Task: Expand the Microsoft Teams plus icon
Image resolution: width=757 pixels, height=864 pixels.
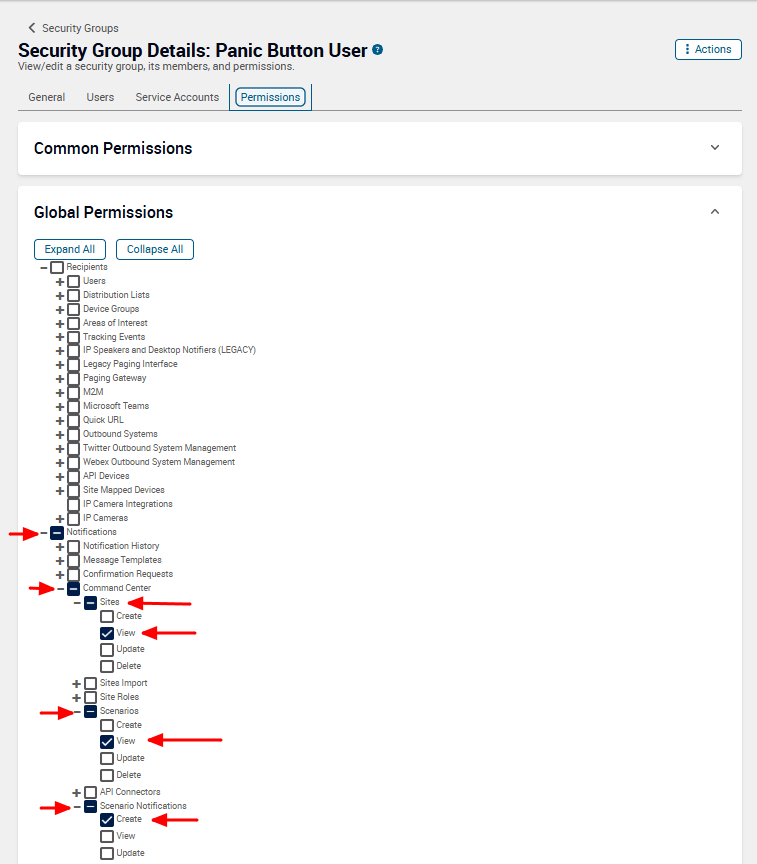Action: (x=60, y=407)
